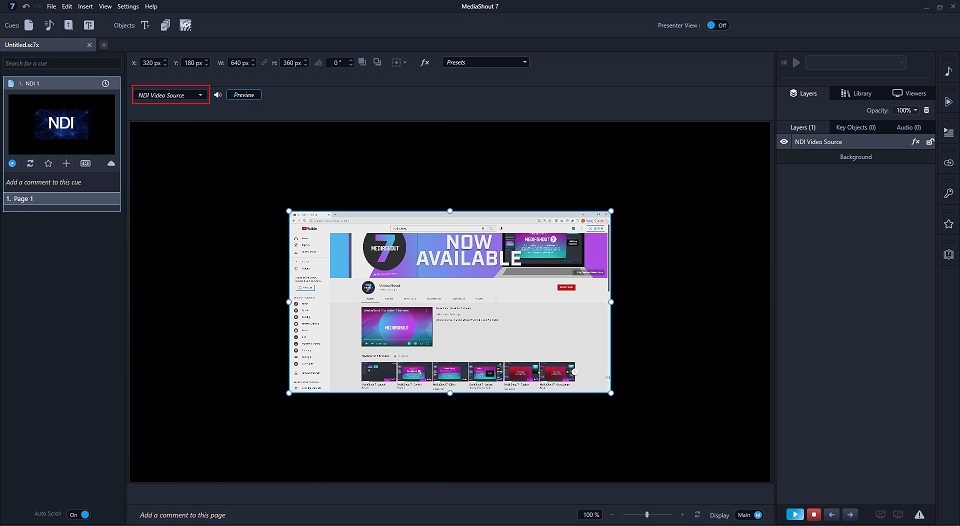Add a numbered page cue
This screenshot has width=960, height=526.
coord(69,25)
